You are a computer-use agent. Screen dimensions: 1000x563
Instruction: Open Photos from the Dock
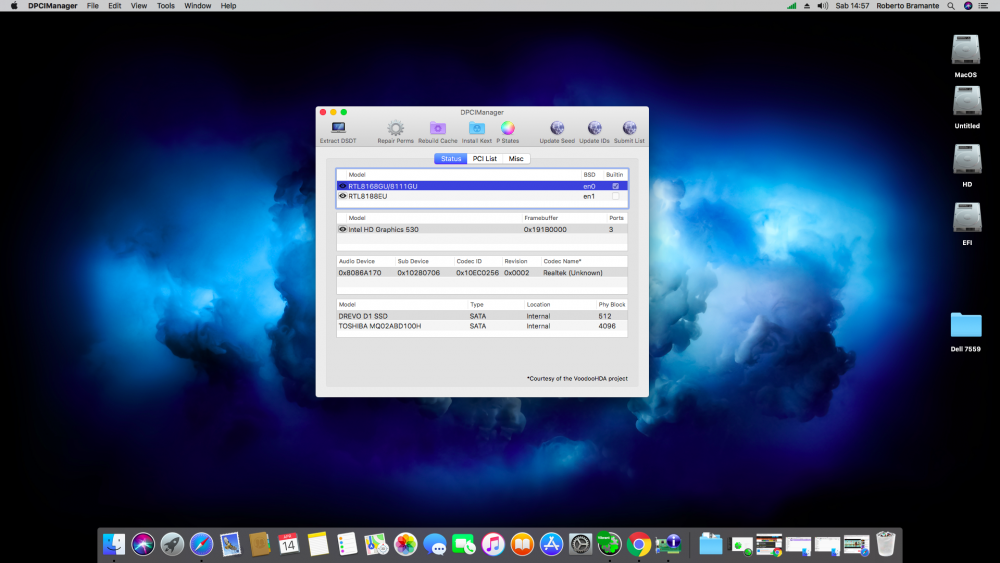click(x=406, y=545)
